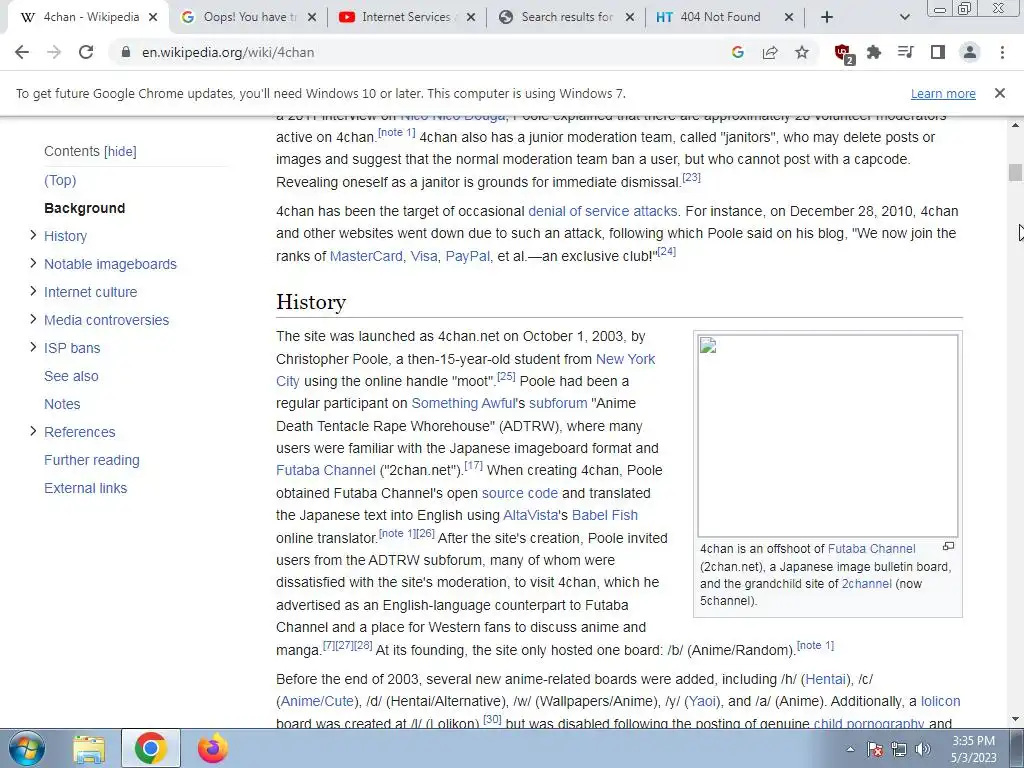Close the 4chan - Wikipedia tab

(x=153, y=17)
